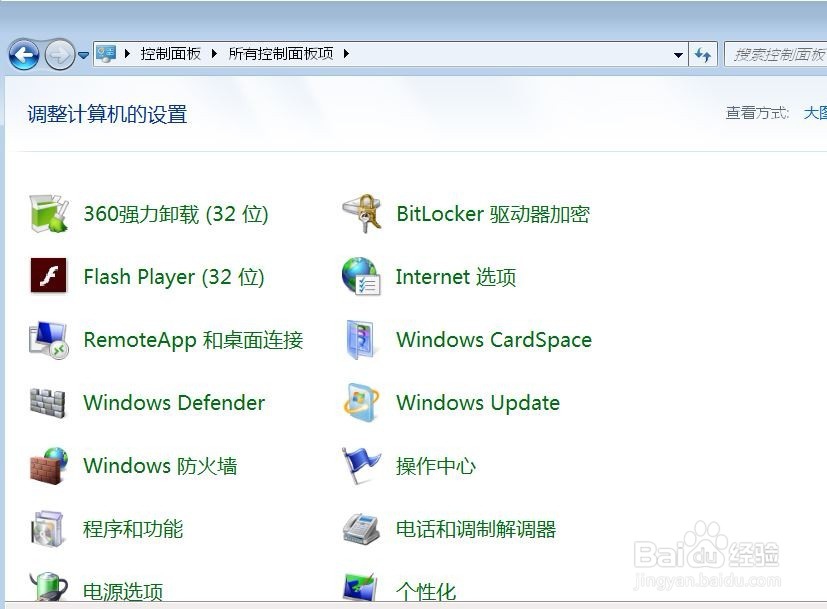Open the 程序和功能 icon
827x609 pixels.
tap(47, 528)
